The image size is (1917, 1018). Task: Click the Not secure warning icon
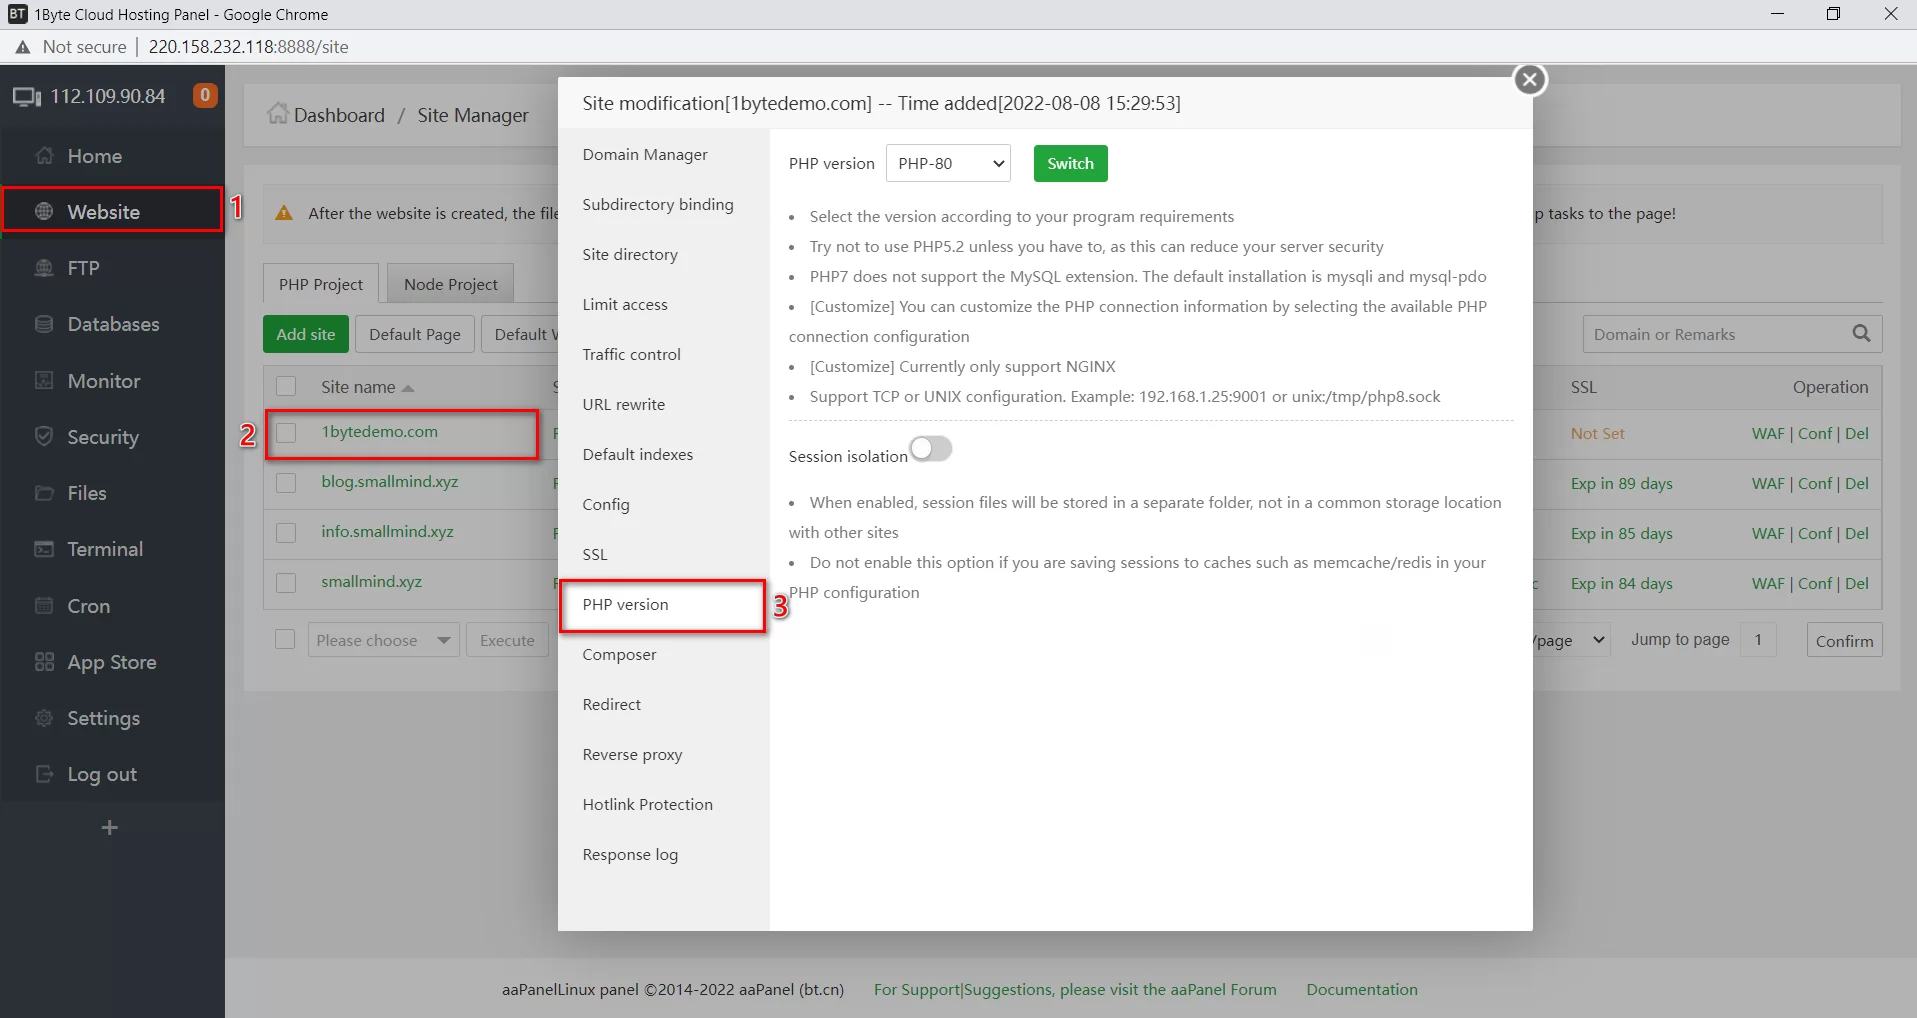23,47
